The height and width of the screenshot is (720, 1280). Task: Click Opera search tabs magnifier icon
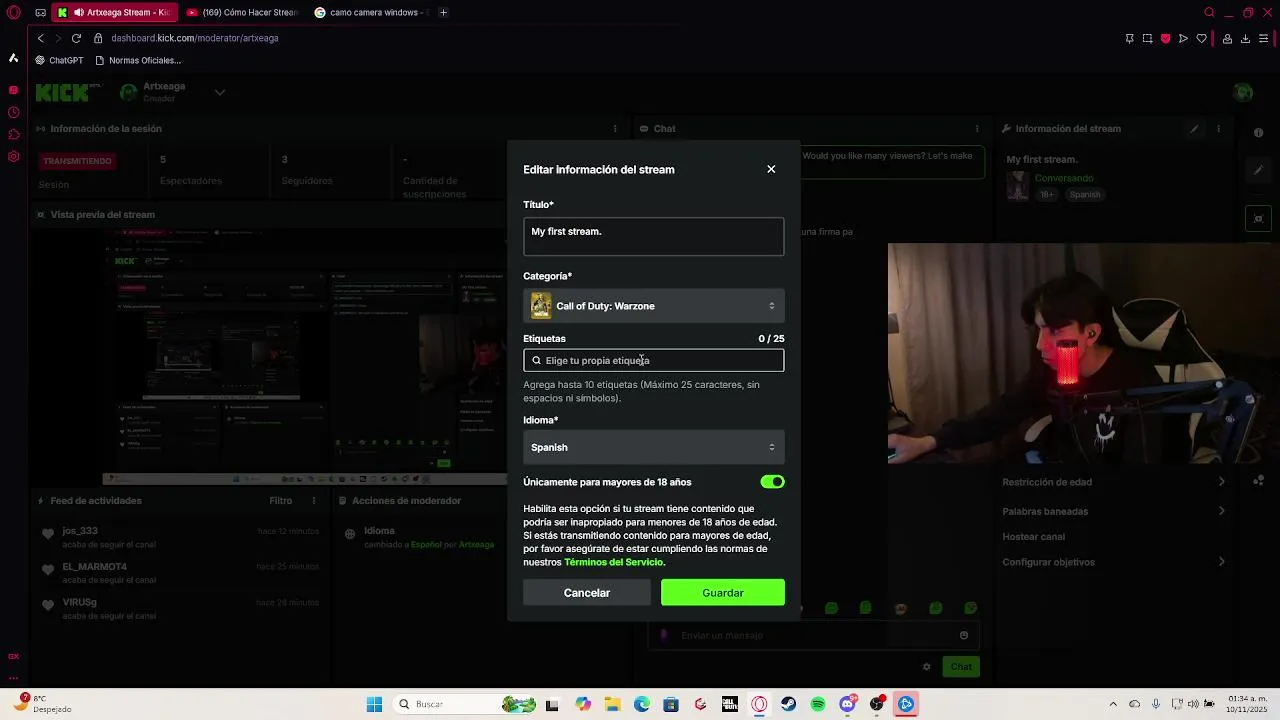click(x=1209, y=13)
